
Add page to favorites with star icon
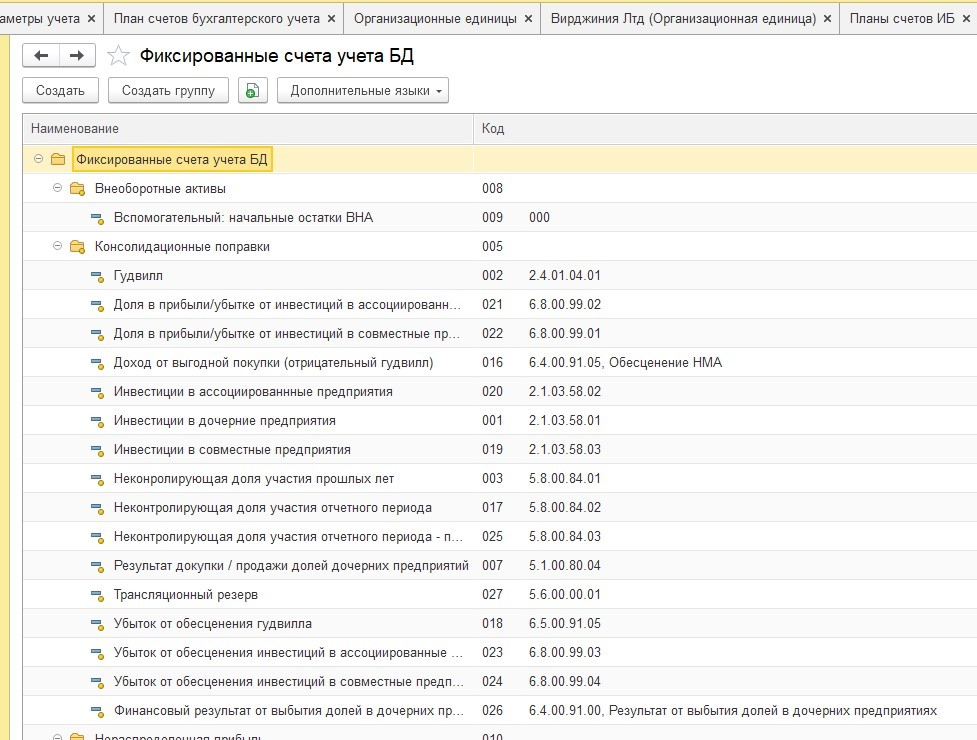tap(118, 56)
